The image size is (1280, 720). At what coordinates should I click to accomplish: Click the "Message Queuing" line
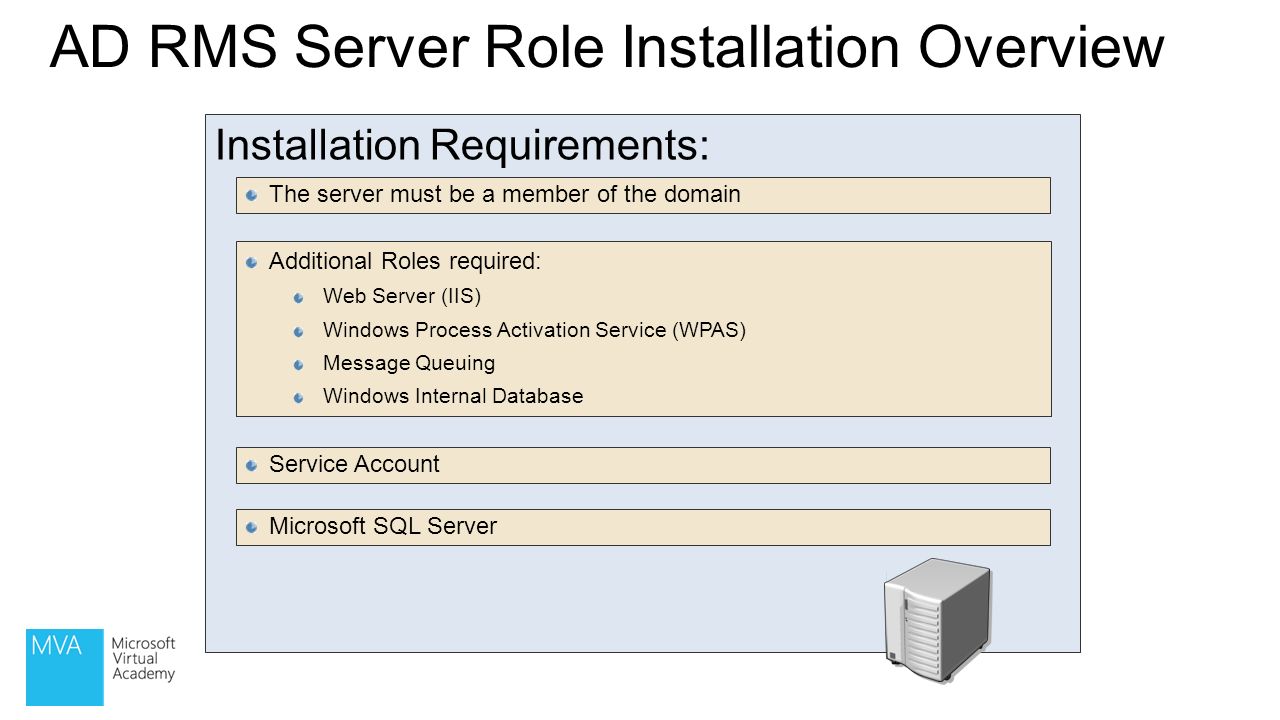[x=409, y=363]
